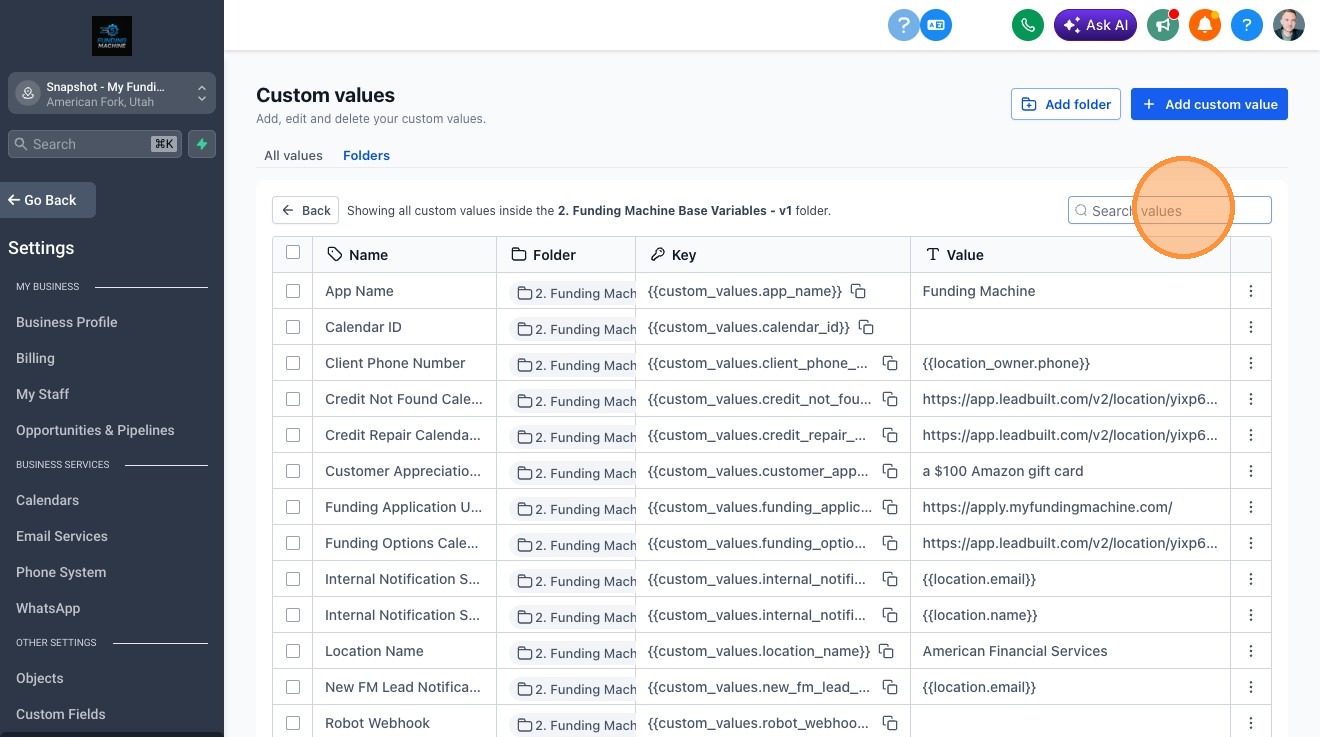Open the orange notifications bell
This screenshot has width=1320, height=737.
coord(1205,25)
